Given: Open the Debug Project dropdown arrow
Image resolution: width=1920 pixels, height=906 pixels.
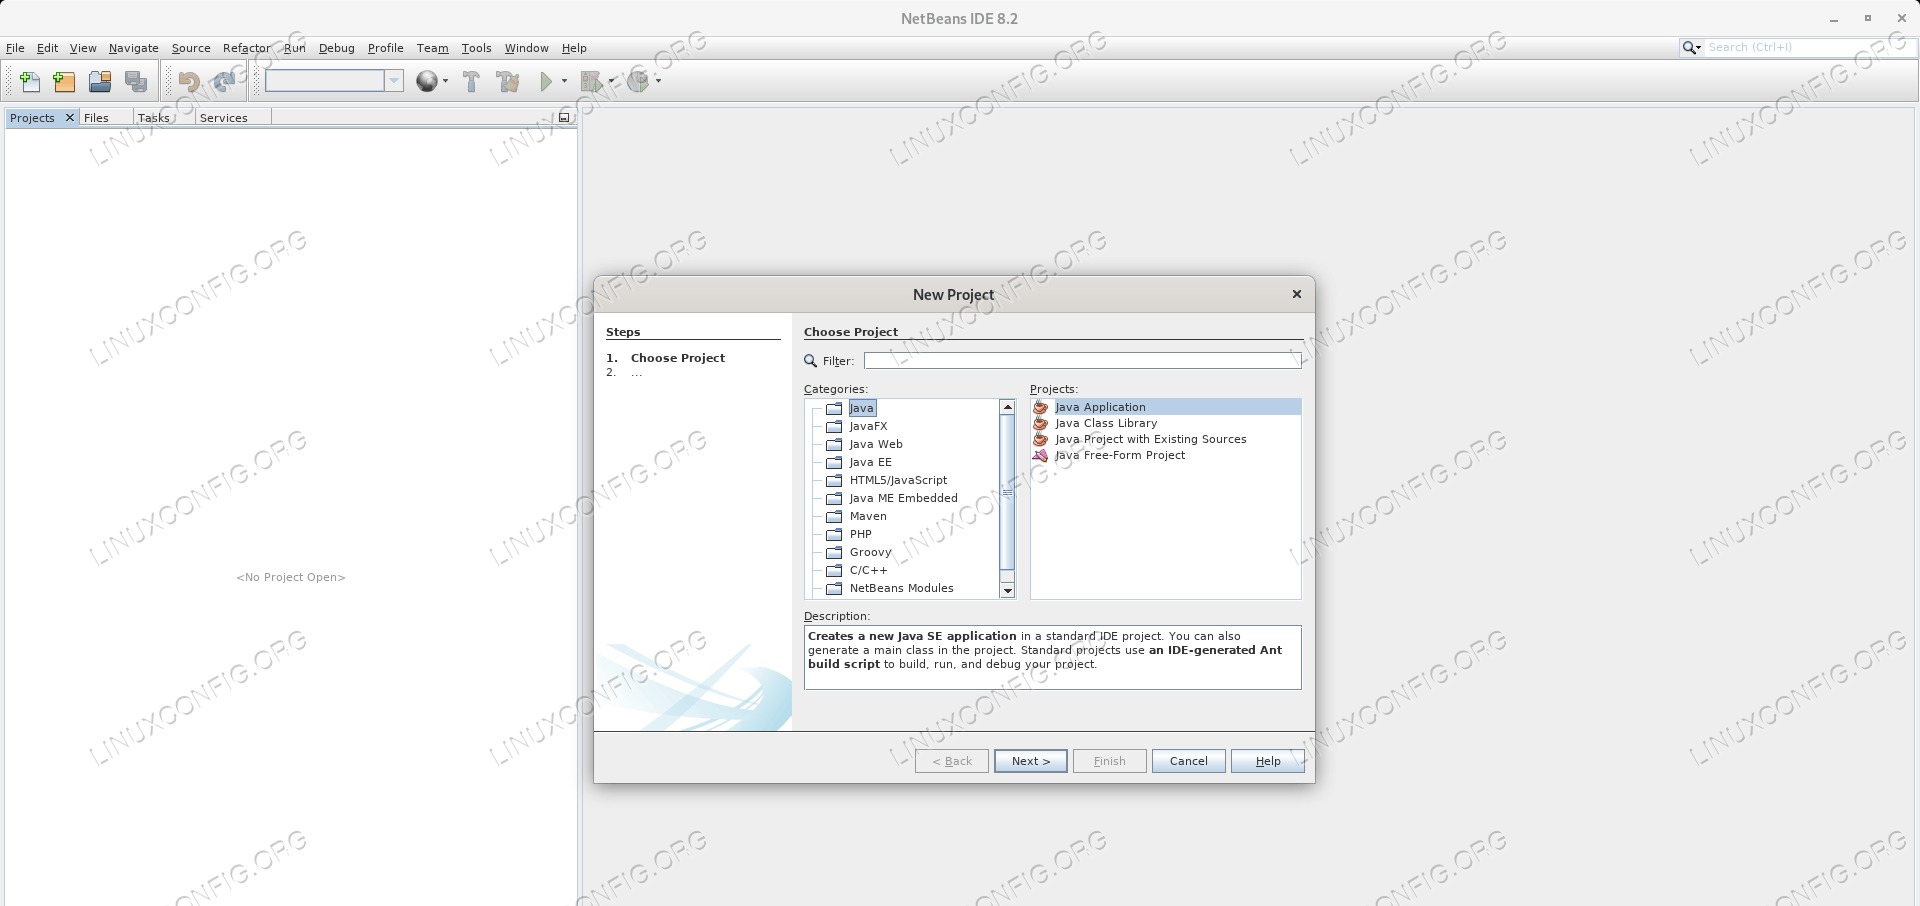Looking at the screenshot, I should click(612, 81).
